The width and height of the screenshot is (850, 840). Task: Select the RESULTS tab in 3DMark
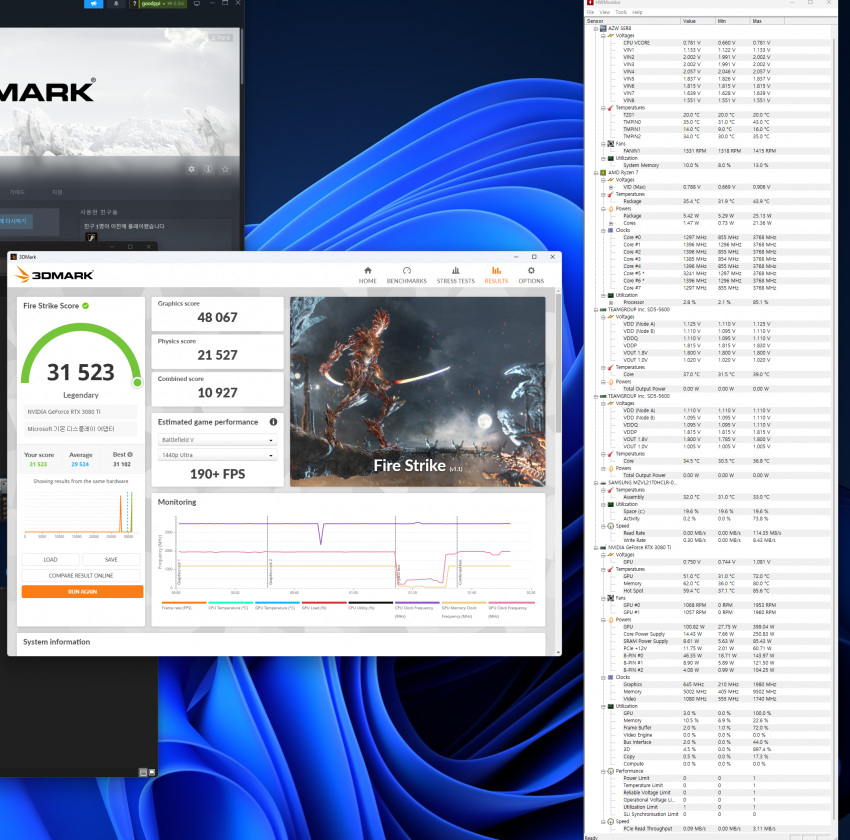[x=496, y=275]
